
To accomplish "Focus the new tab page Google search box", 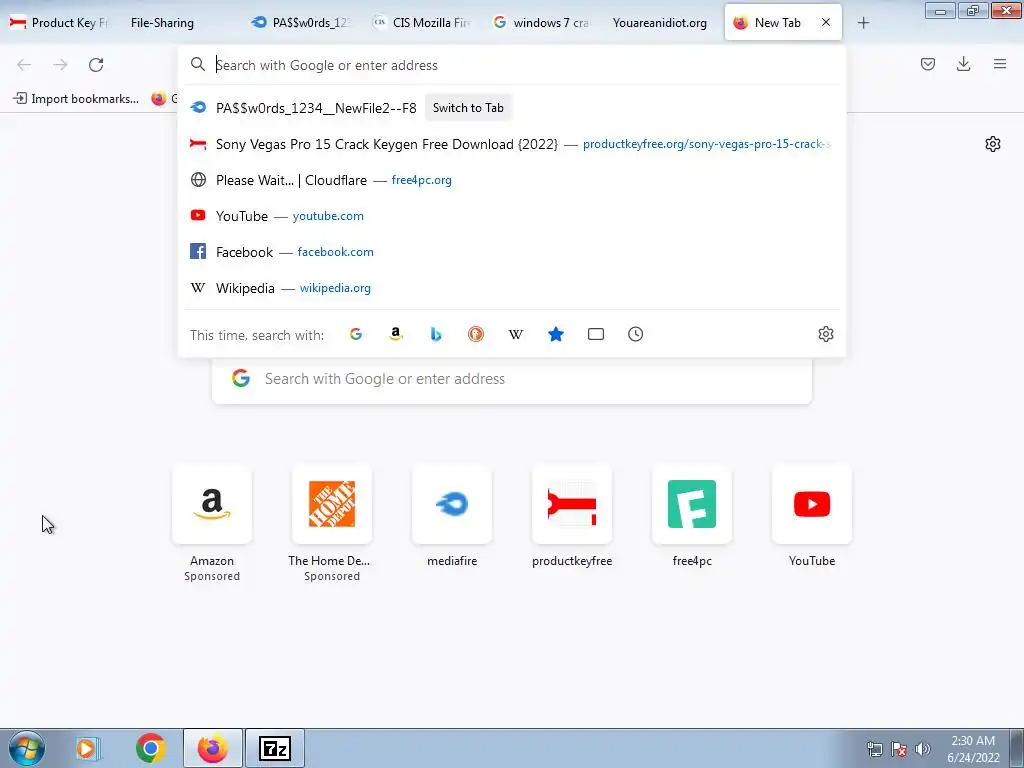I will click(511, 379).
